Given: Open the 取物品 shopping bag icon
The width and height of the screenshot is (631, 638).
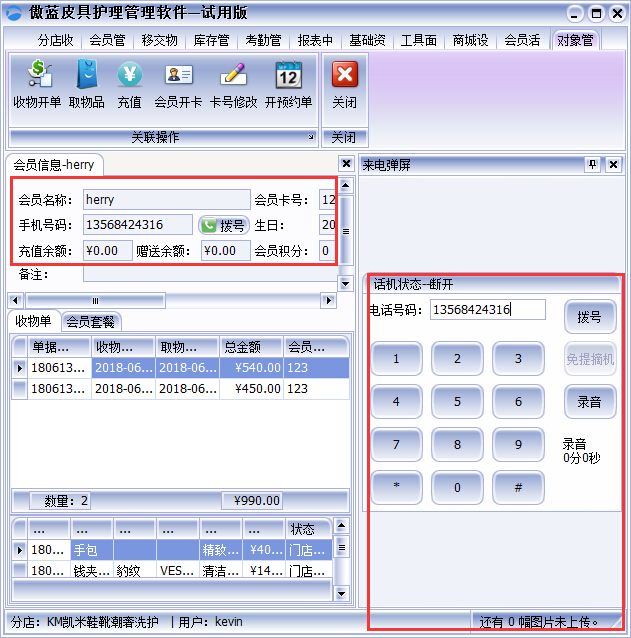Looking at the screenshot, I should pos(86,83).
